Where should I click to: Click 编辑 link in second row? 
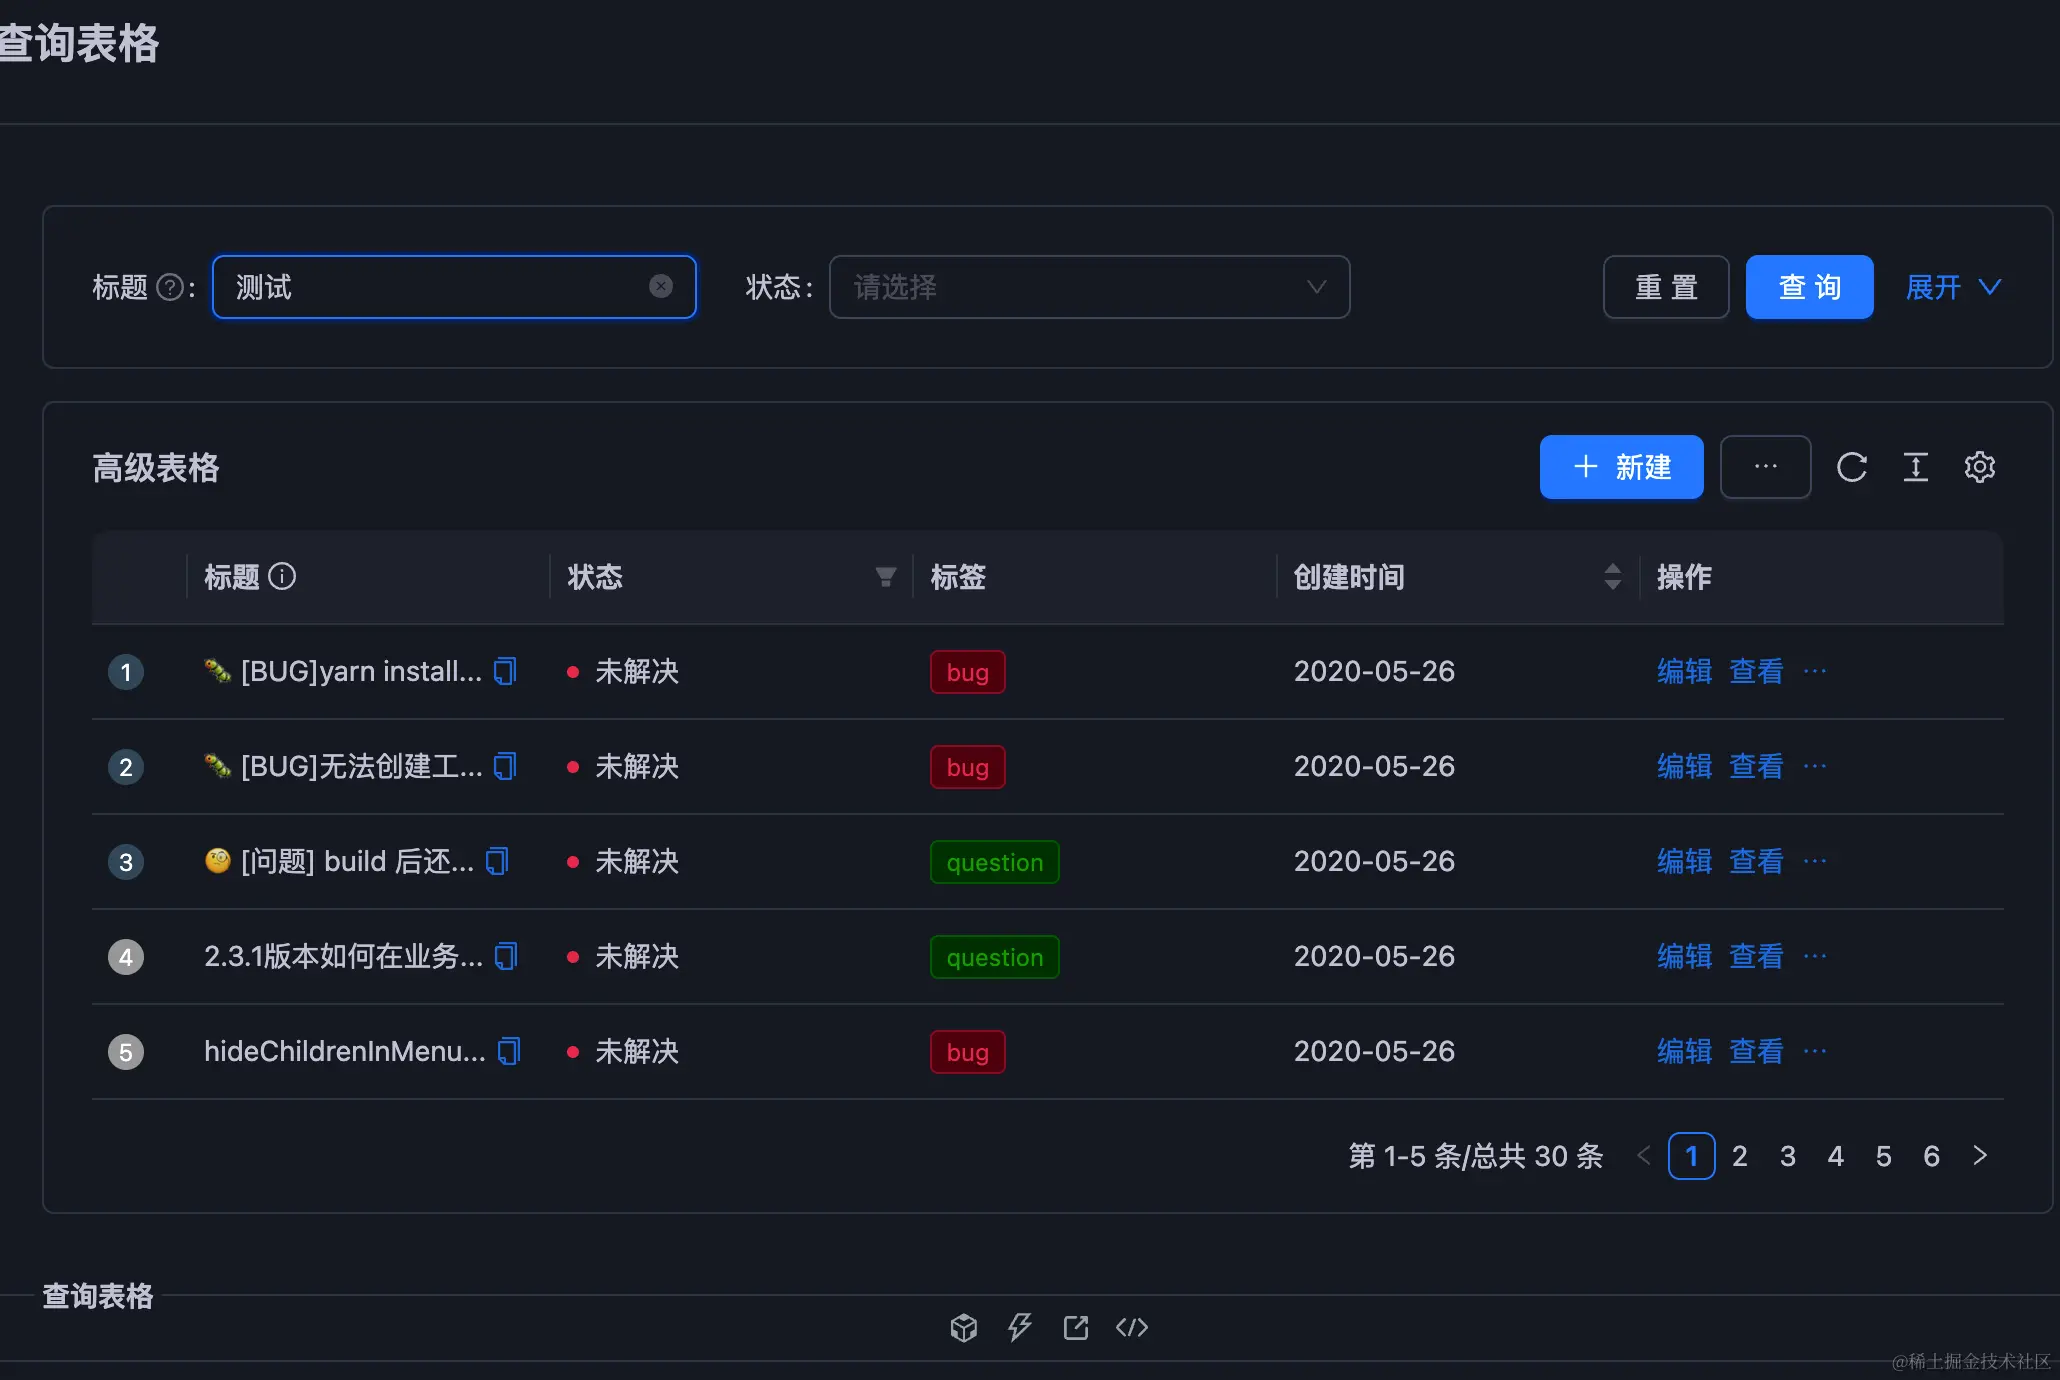(x=1684, y=766)
